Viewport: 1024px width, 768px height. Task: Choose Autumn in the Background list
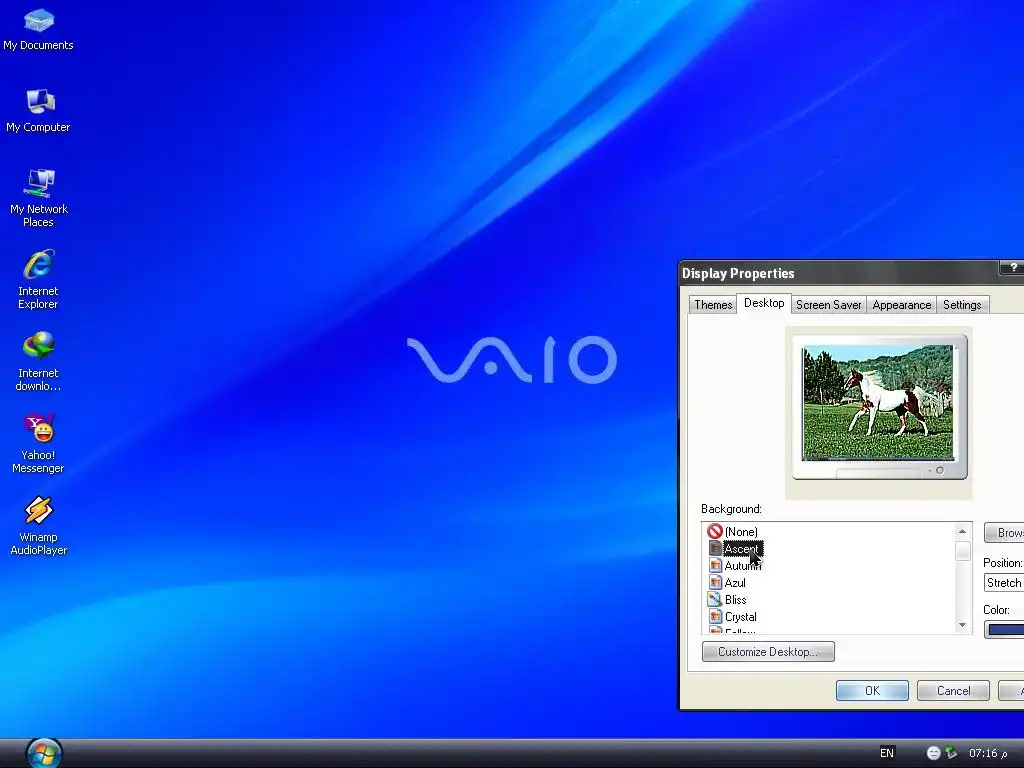click(x=743, y=566)
